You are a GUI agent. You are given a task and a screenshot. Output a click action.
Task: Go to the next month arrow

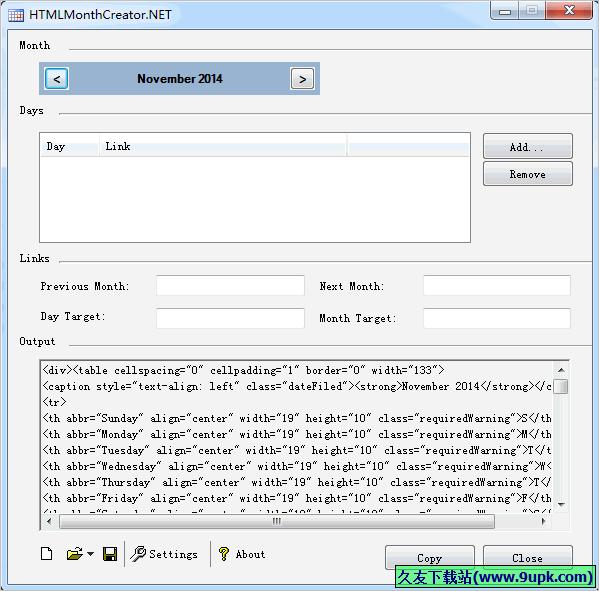click(302, 79)
